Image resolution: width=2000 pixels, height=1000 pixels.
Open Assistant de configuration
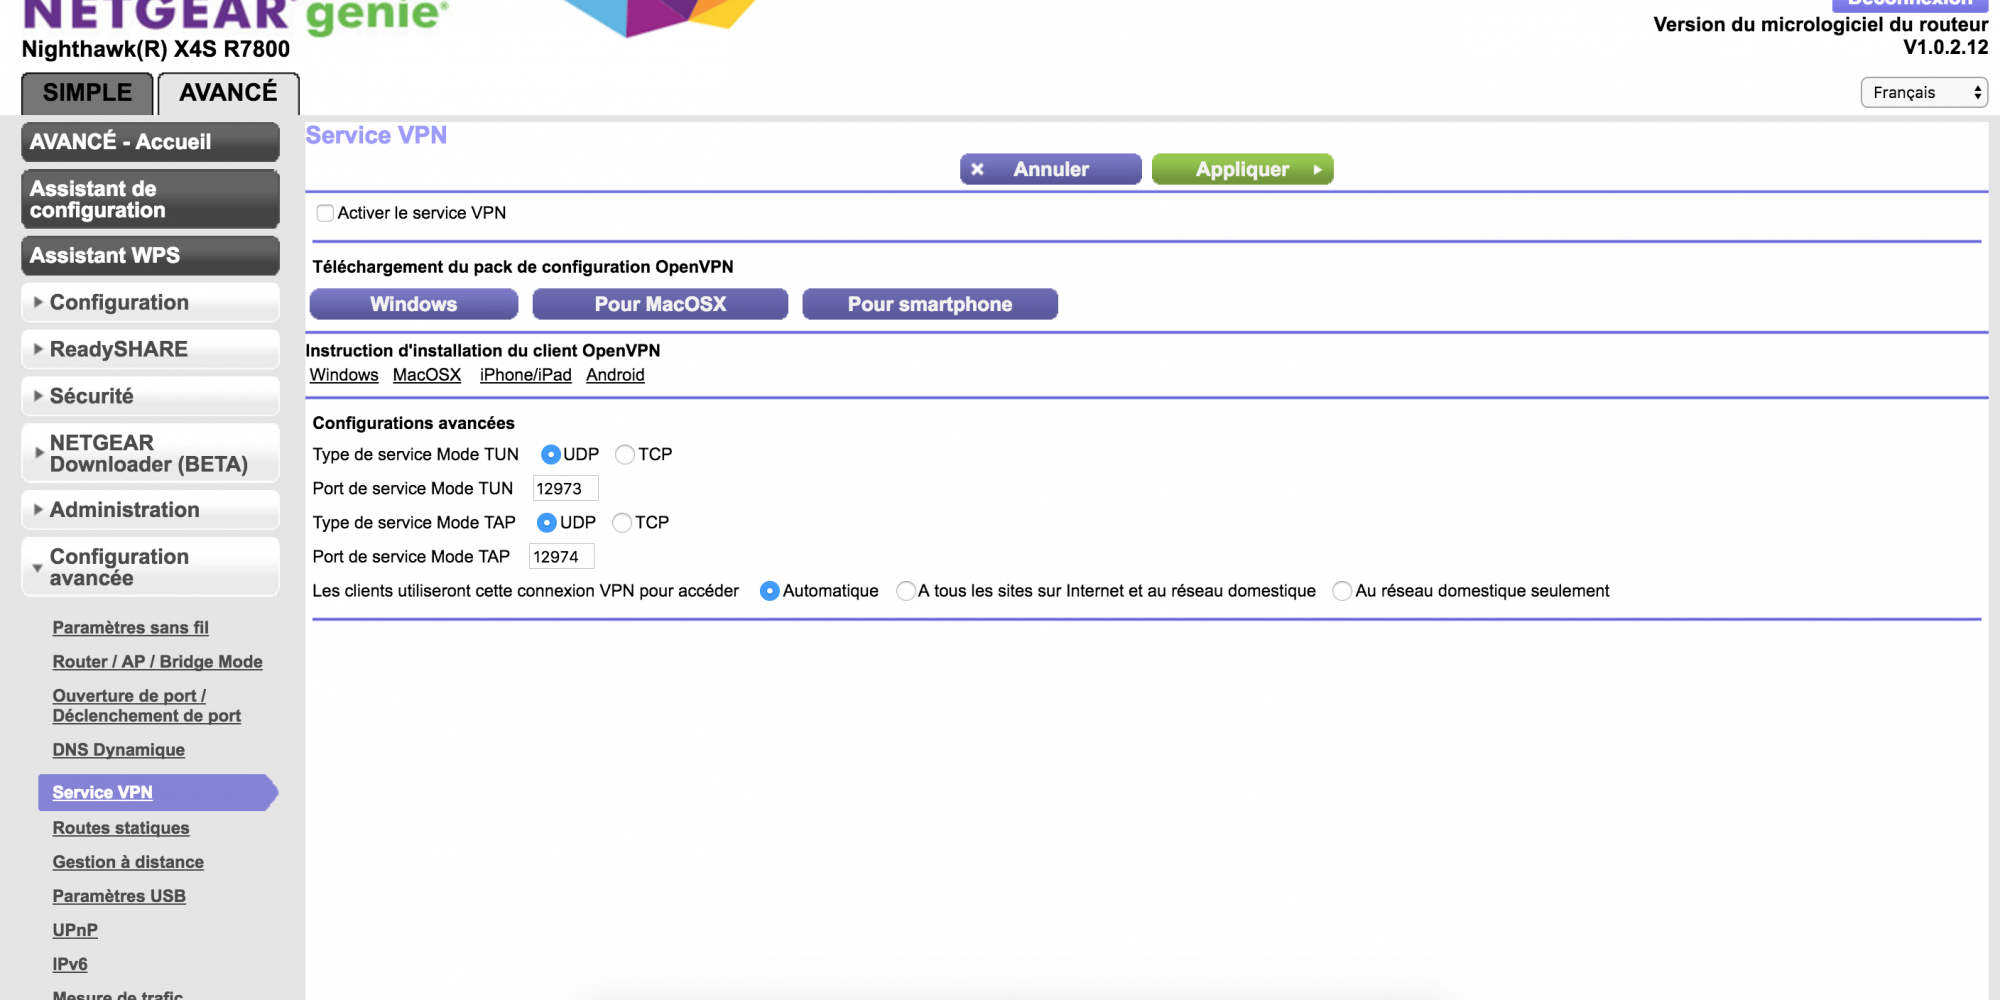tap(150, 199)
